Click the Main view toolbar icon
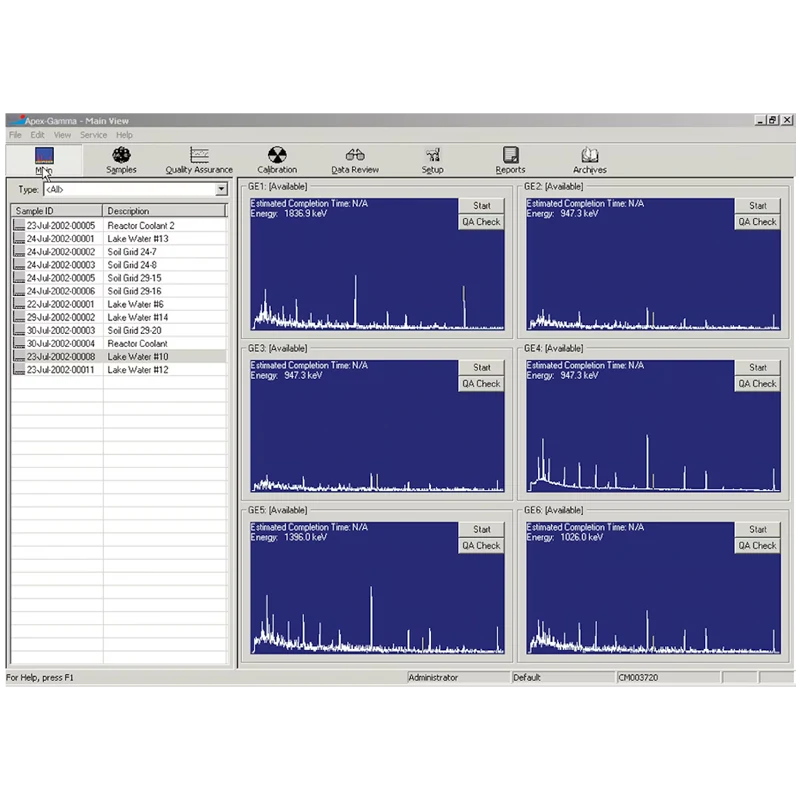 pyautogui.click(x=44, y=157)
